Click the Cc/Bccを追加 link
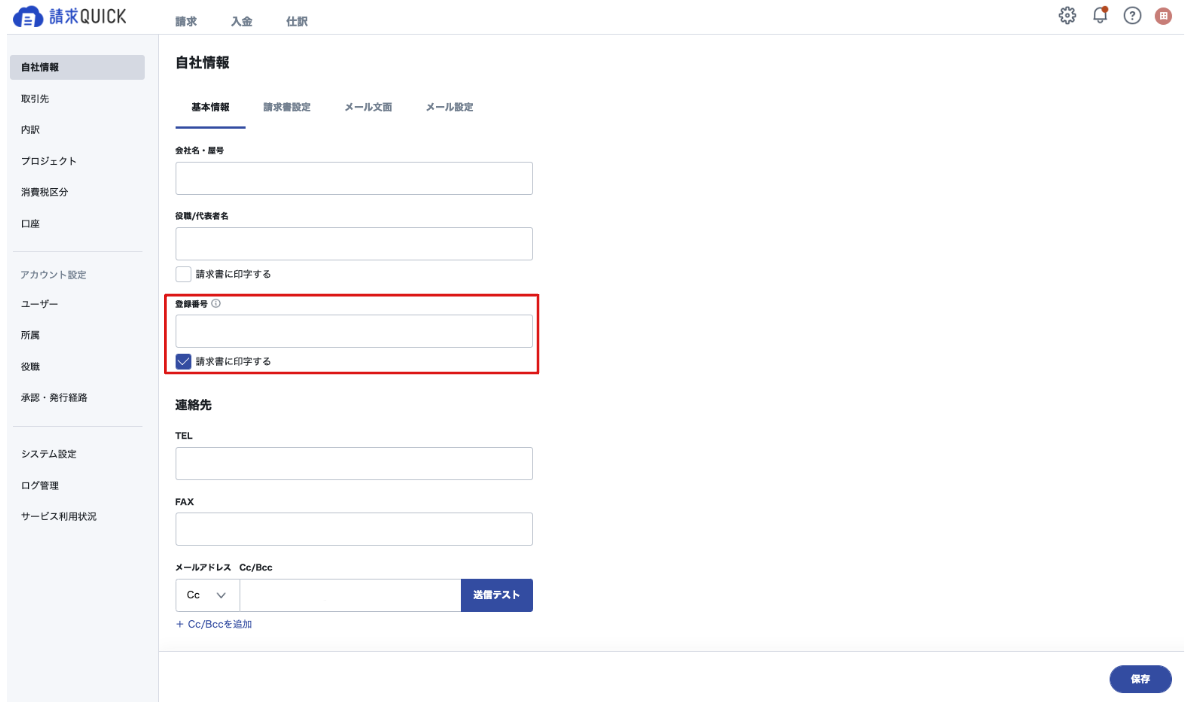Viewport: 1185px width, 702px height. click(214, 624)
